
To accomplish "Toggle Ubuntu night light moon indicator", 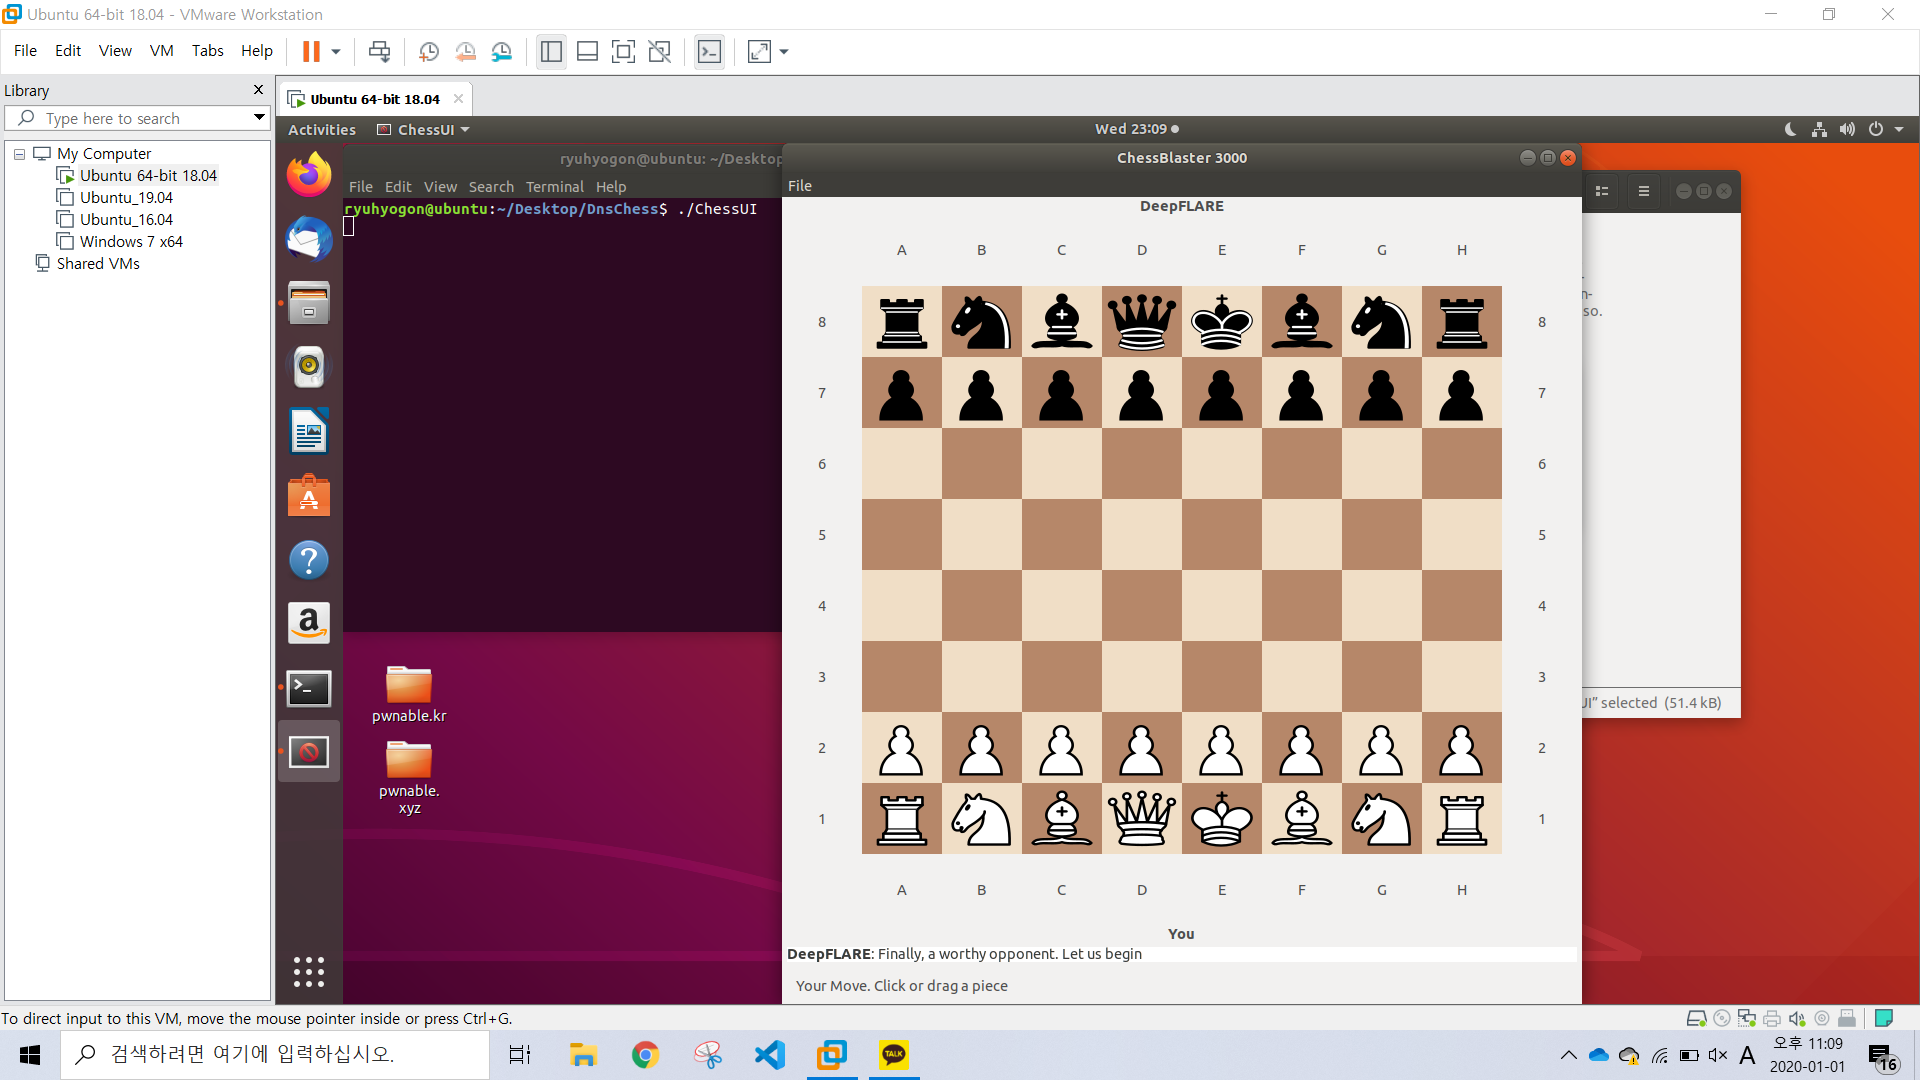I will [x=1790, y=129].
